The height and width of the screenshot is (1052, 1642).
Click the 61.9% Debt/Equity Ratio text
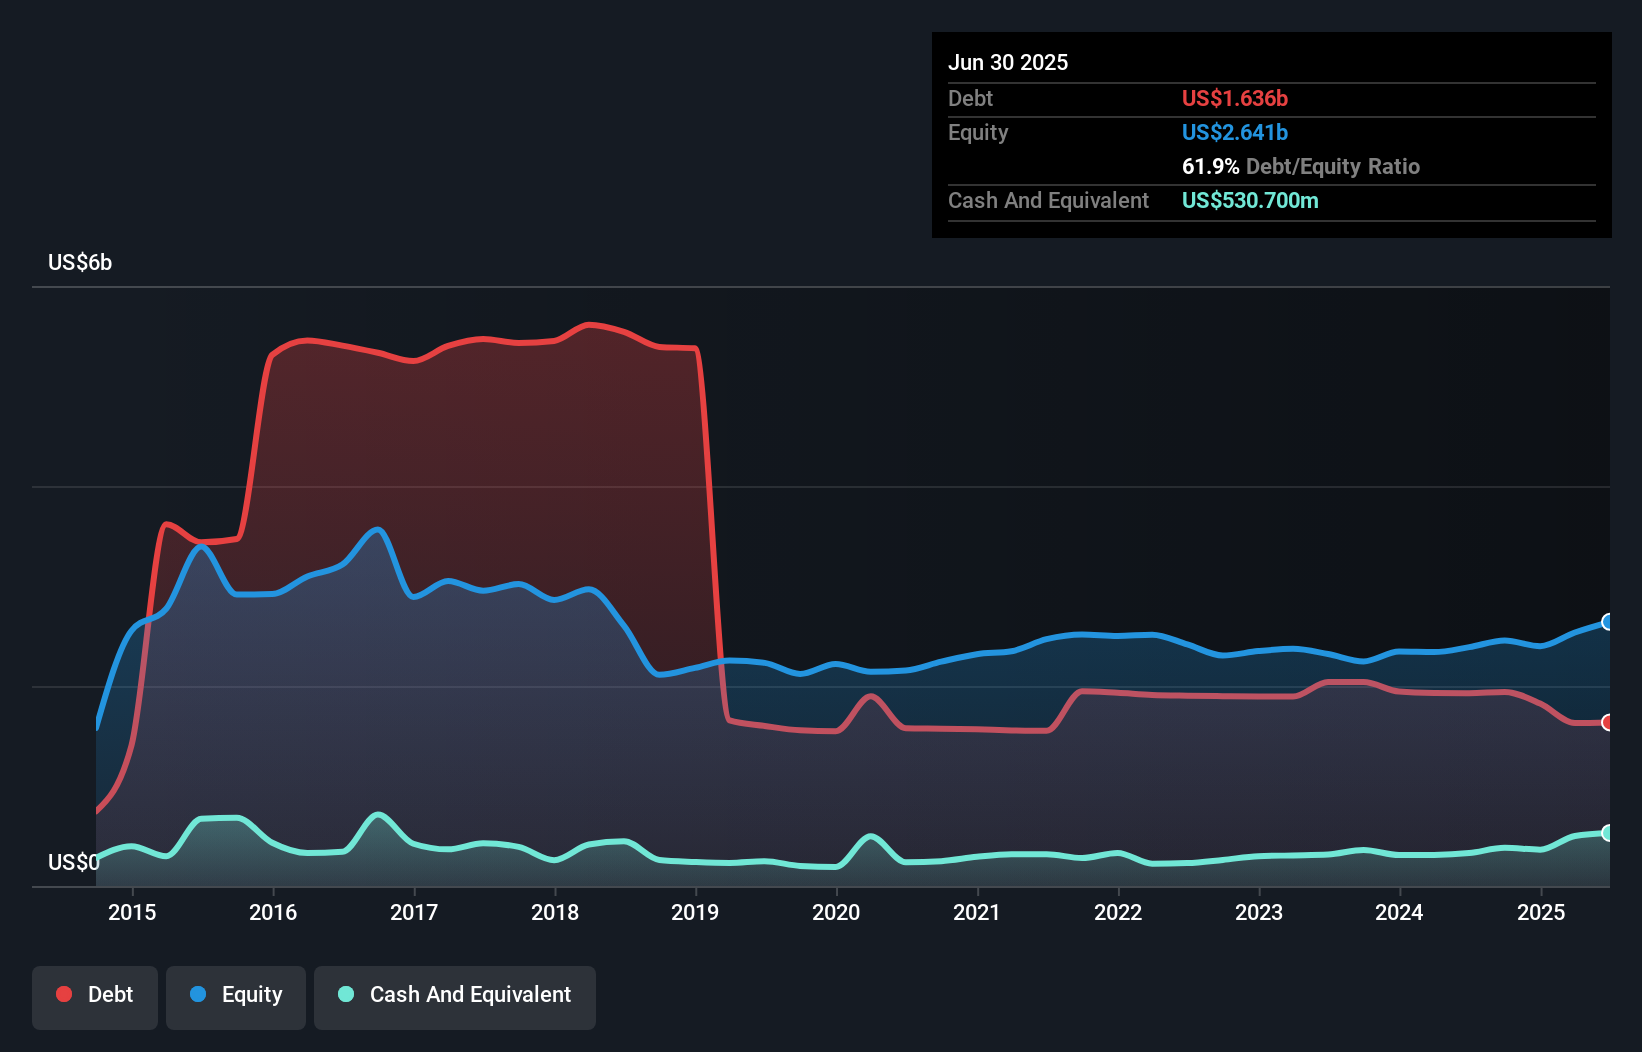(1300, 166)
